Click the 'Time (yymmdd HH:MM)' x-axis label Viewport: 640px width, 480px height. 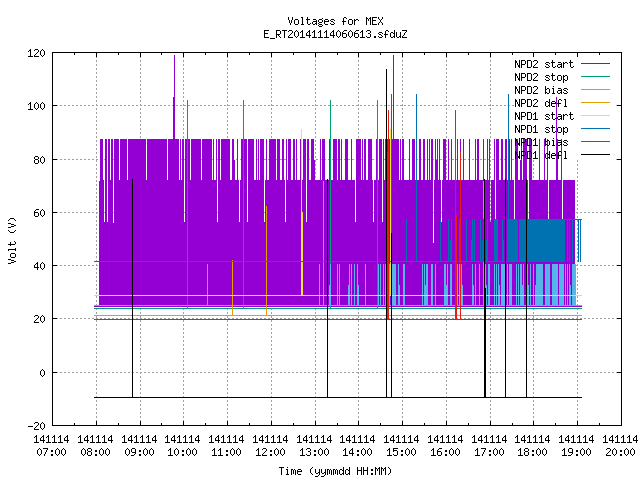pos(335,471)
